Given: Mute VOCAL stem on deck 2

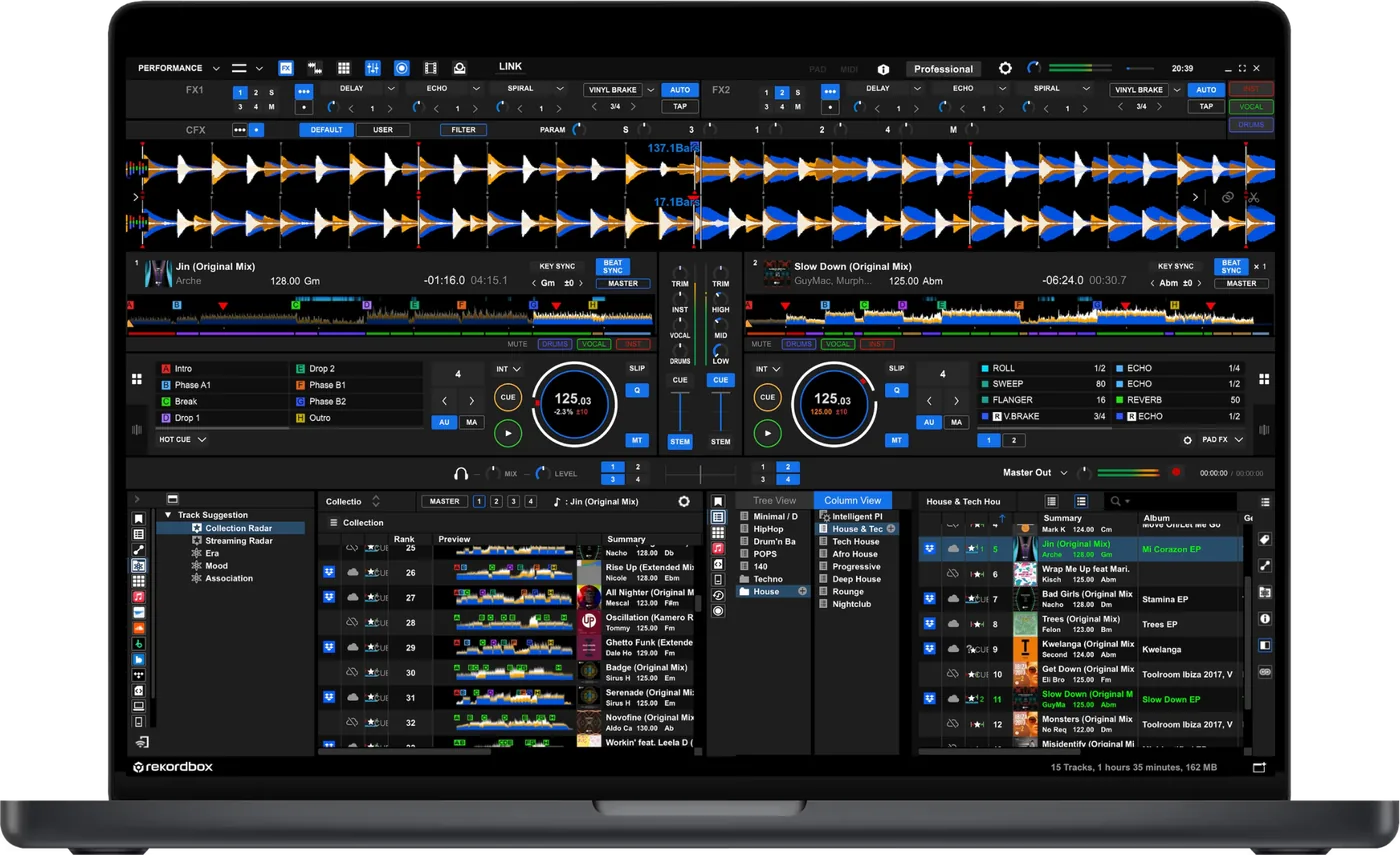Looking at the screenshot, I should [839, 344].
